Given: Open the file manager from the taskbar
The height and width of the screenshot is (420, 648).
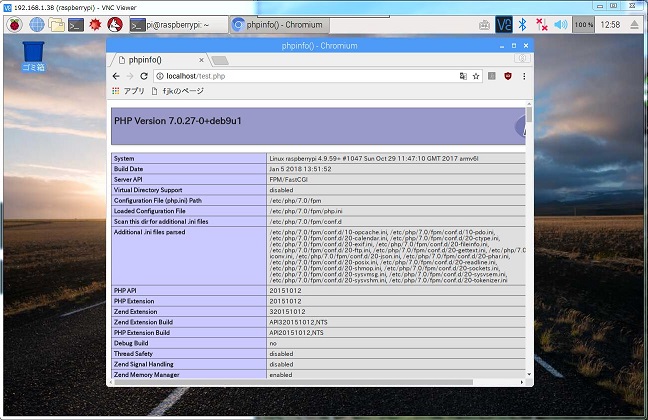Looking at the screenshot, I should point(58,25).
